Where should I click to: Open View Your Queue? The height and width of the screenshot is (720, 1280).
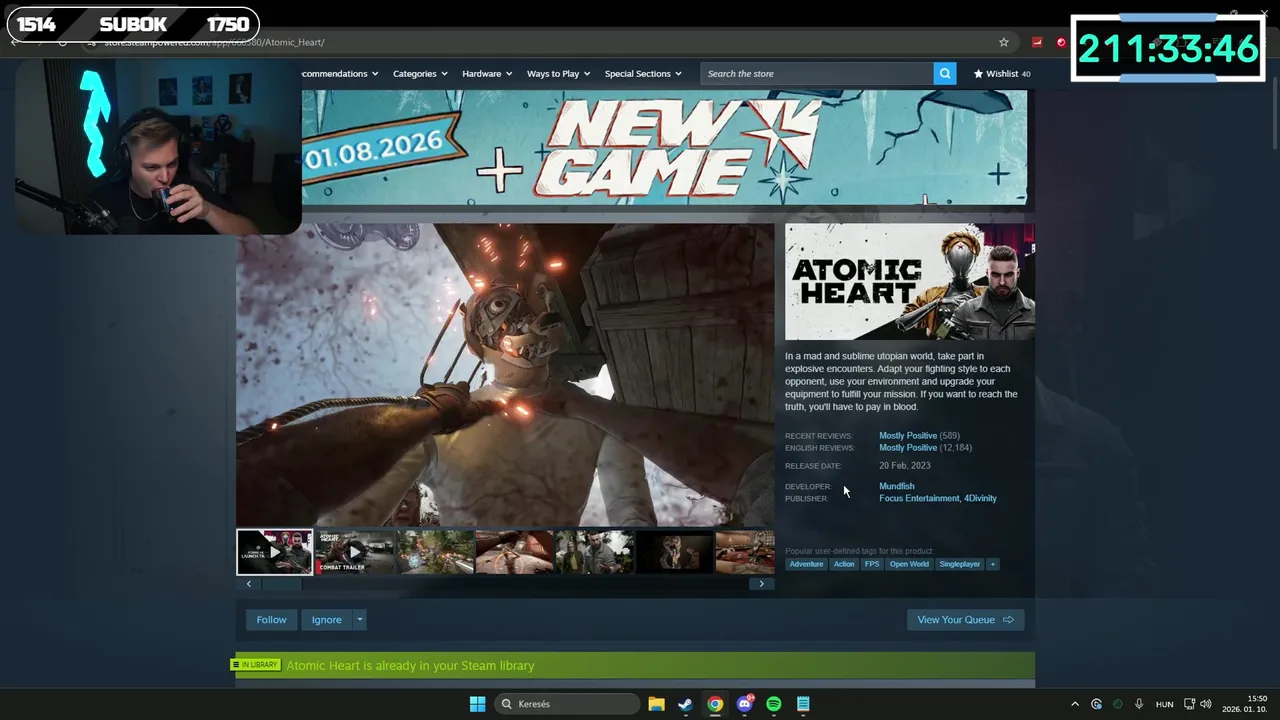pos(965,620)
